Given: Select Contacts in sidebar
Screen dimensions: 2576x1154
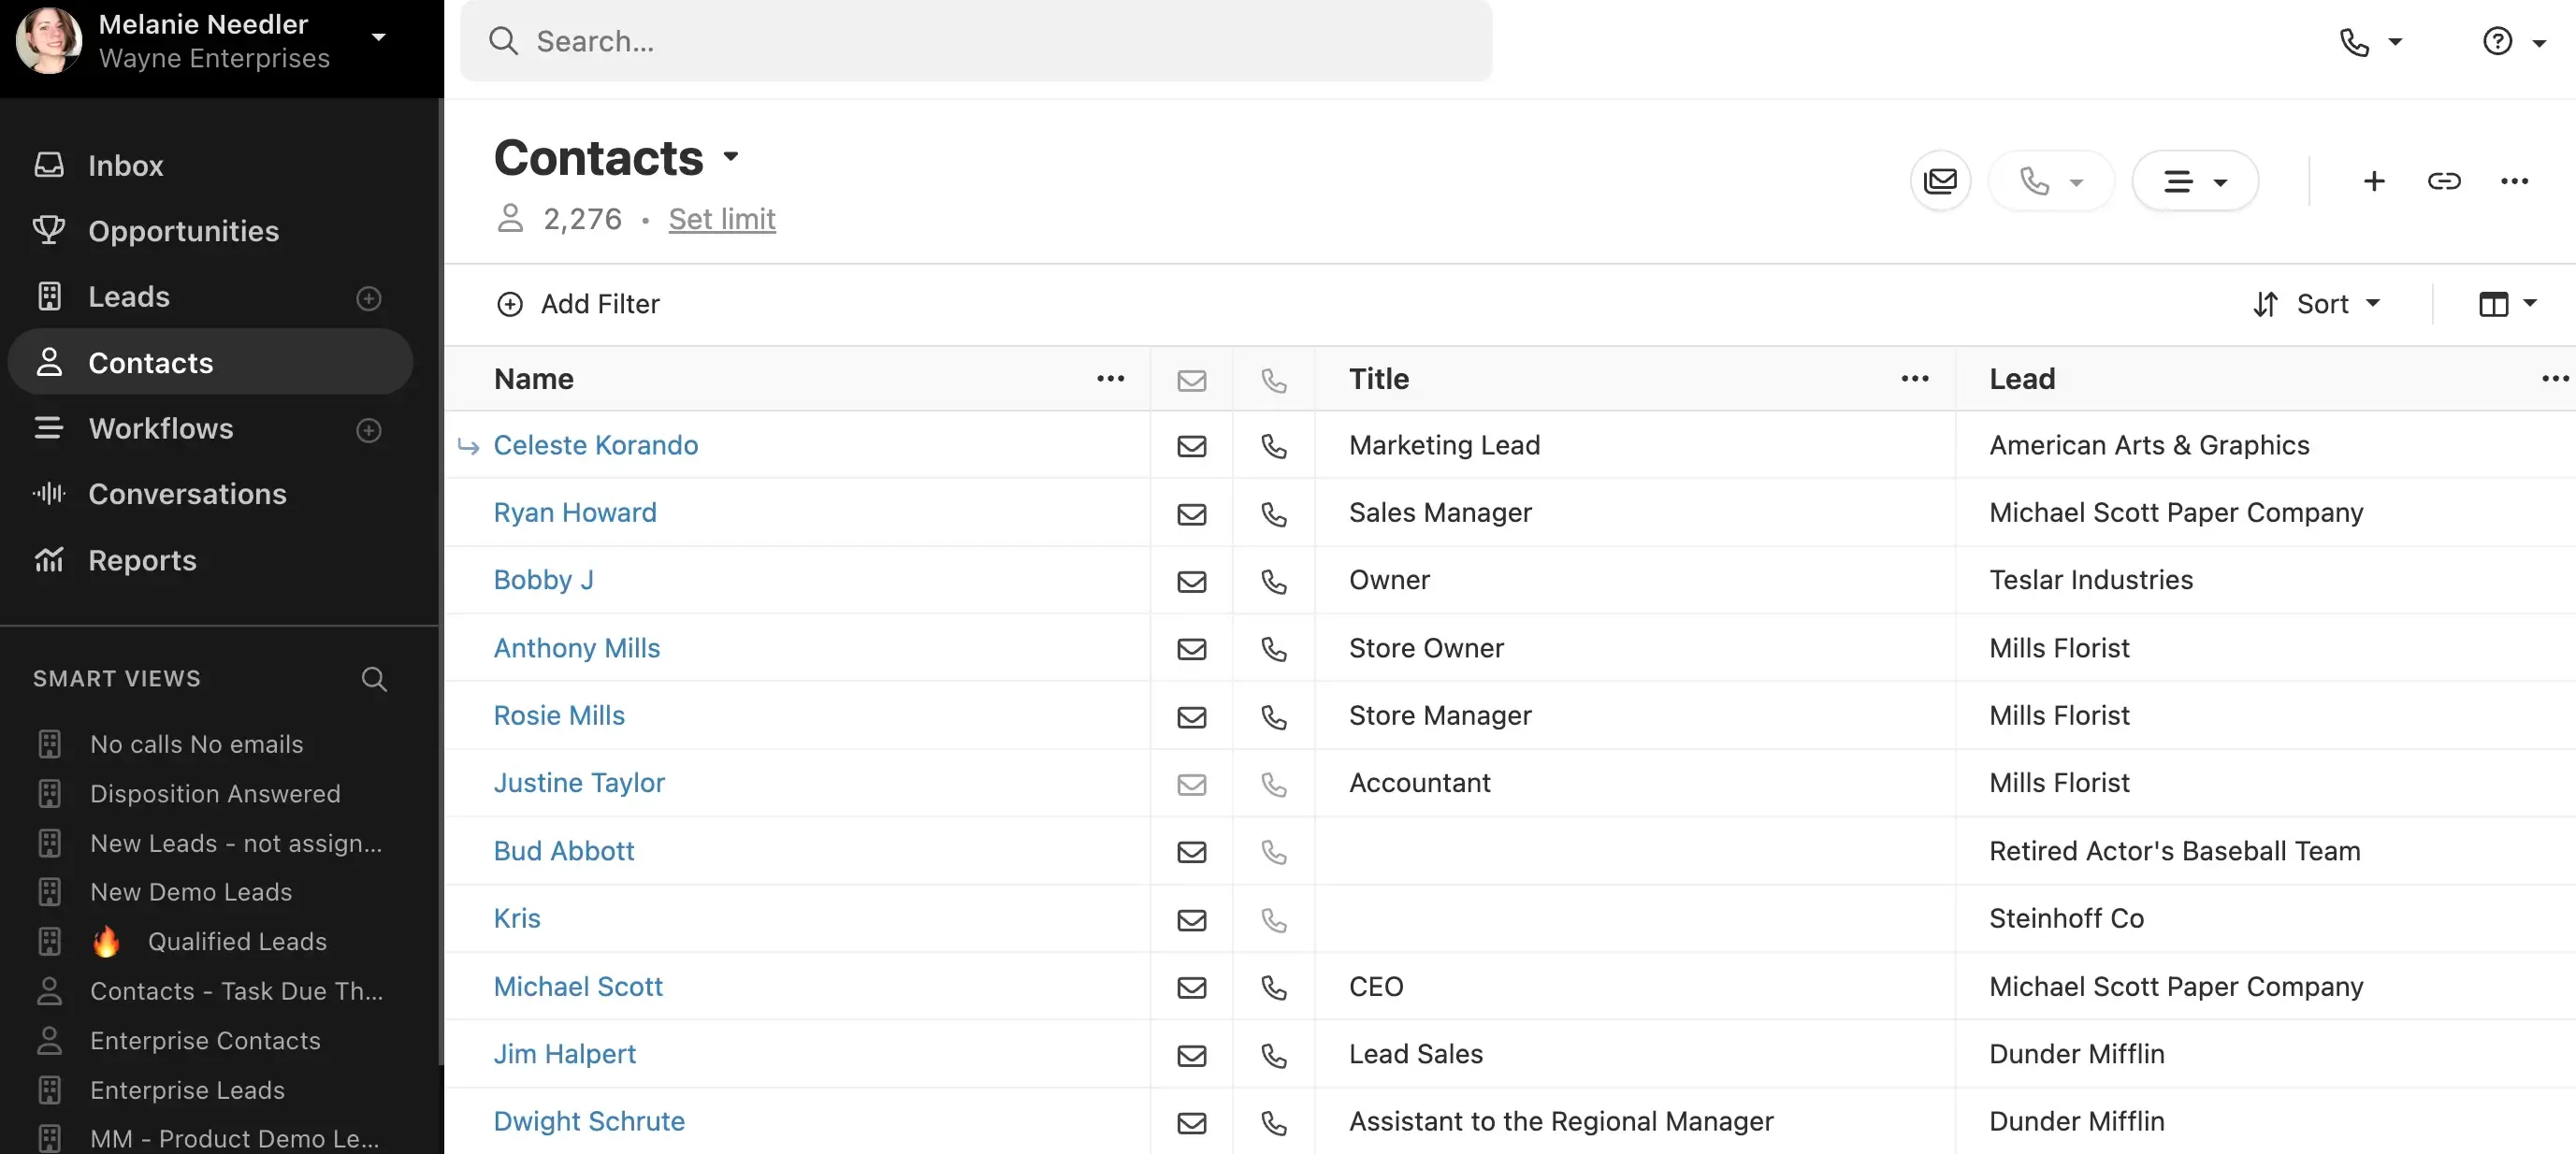Looking at the screenshot, I should (210, 363).
